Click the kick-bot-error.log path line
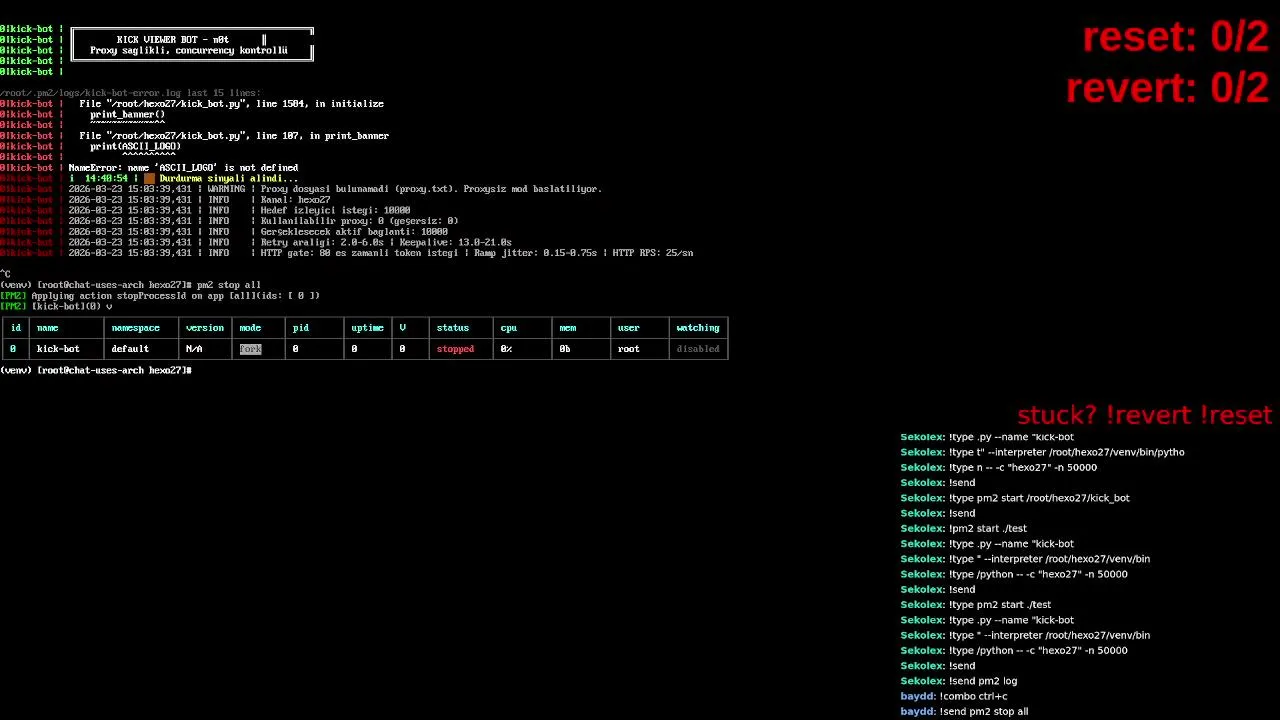Viewport: 1280px width, 720px height. click(130, 93)
